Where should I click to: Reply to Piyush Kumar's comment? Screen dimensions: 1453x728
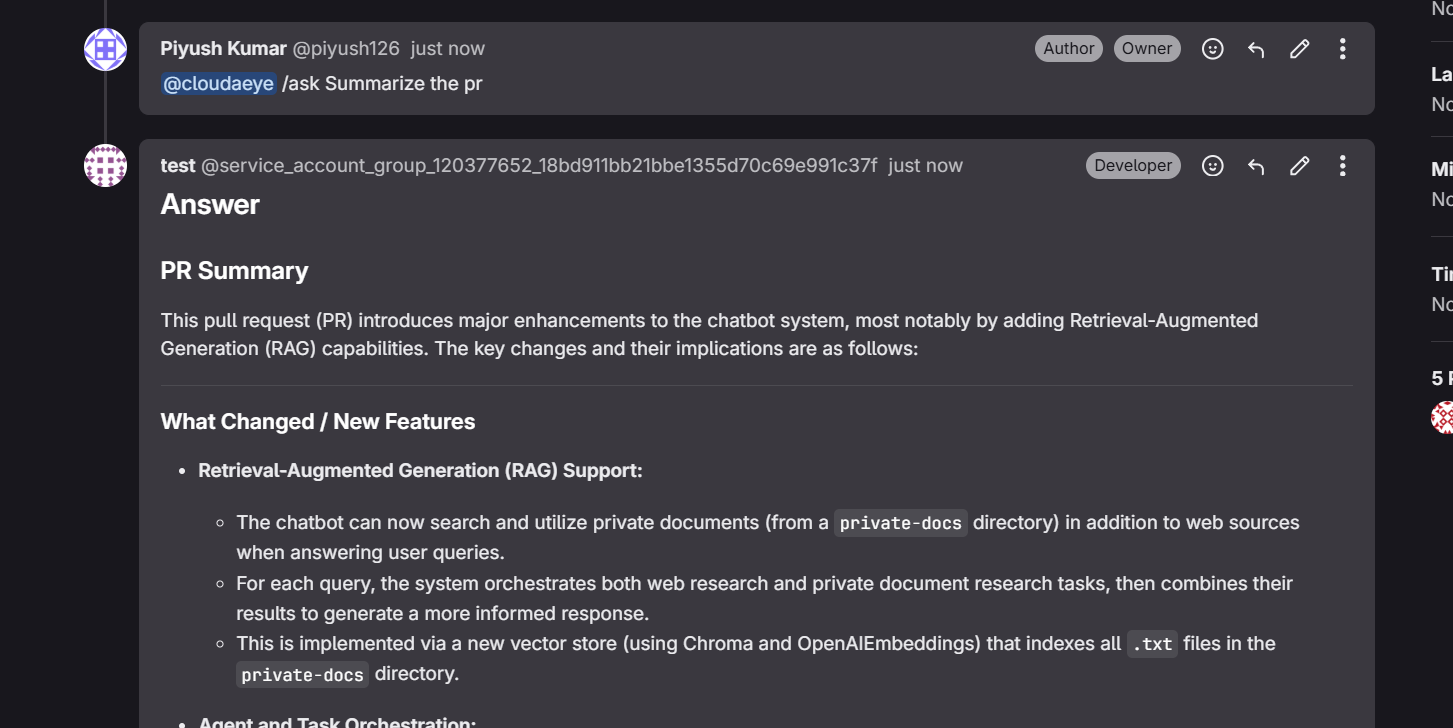1256,49
